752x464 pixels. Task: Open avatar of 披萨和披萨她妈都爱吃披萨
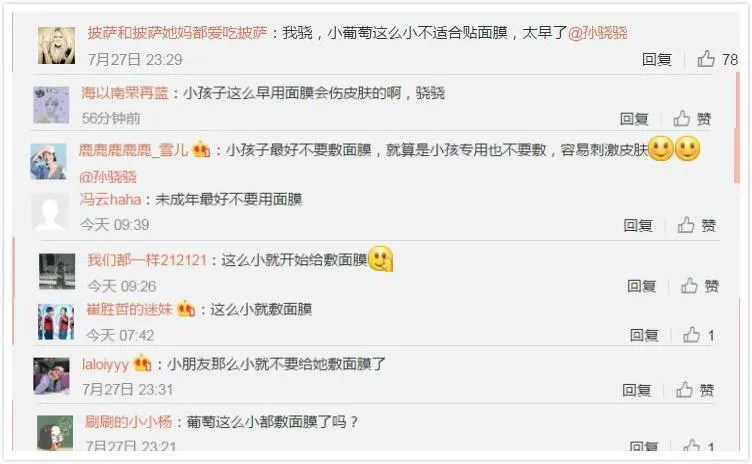click(57, 46)
